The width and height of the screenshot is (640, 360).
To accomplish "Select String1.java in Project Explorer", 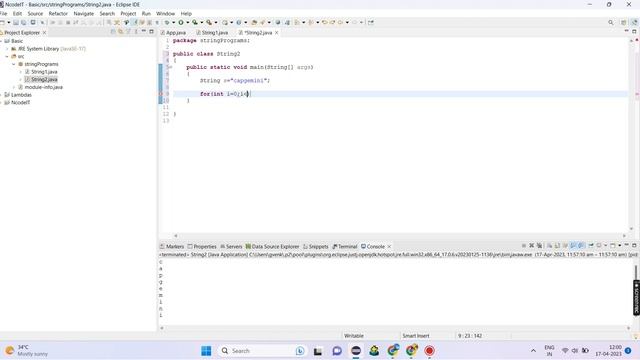I will pos(44,72).
